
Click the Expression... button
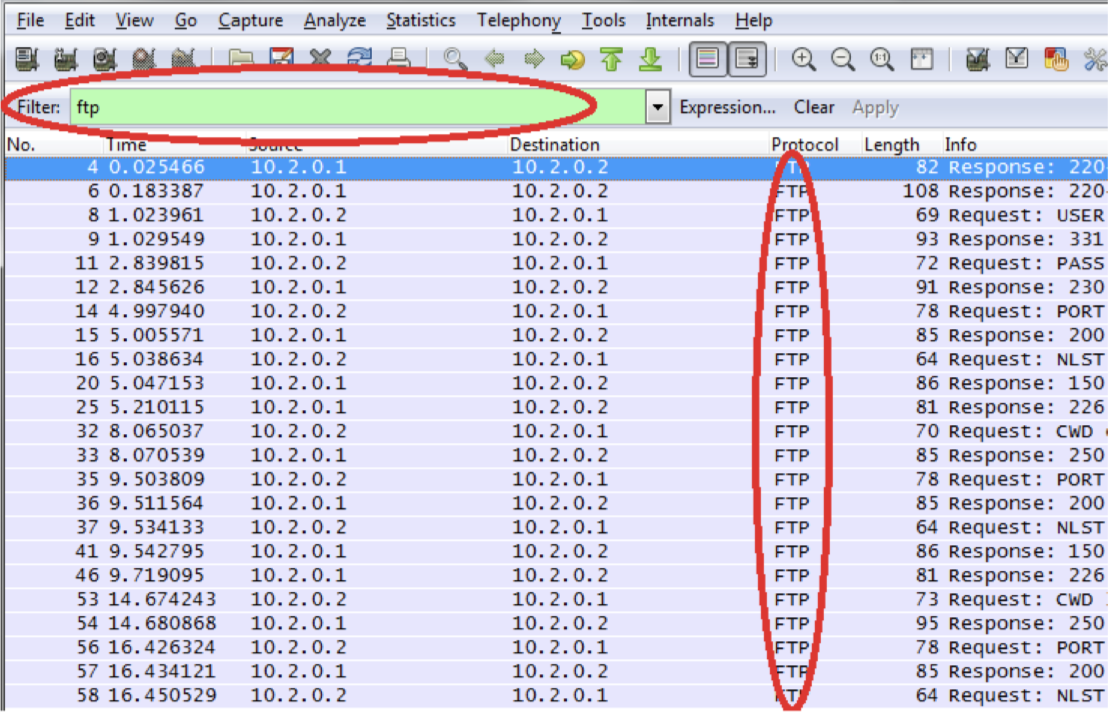point(727,108)
